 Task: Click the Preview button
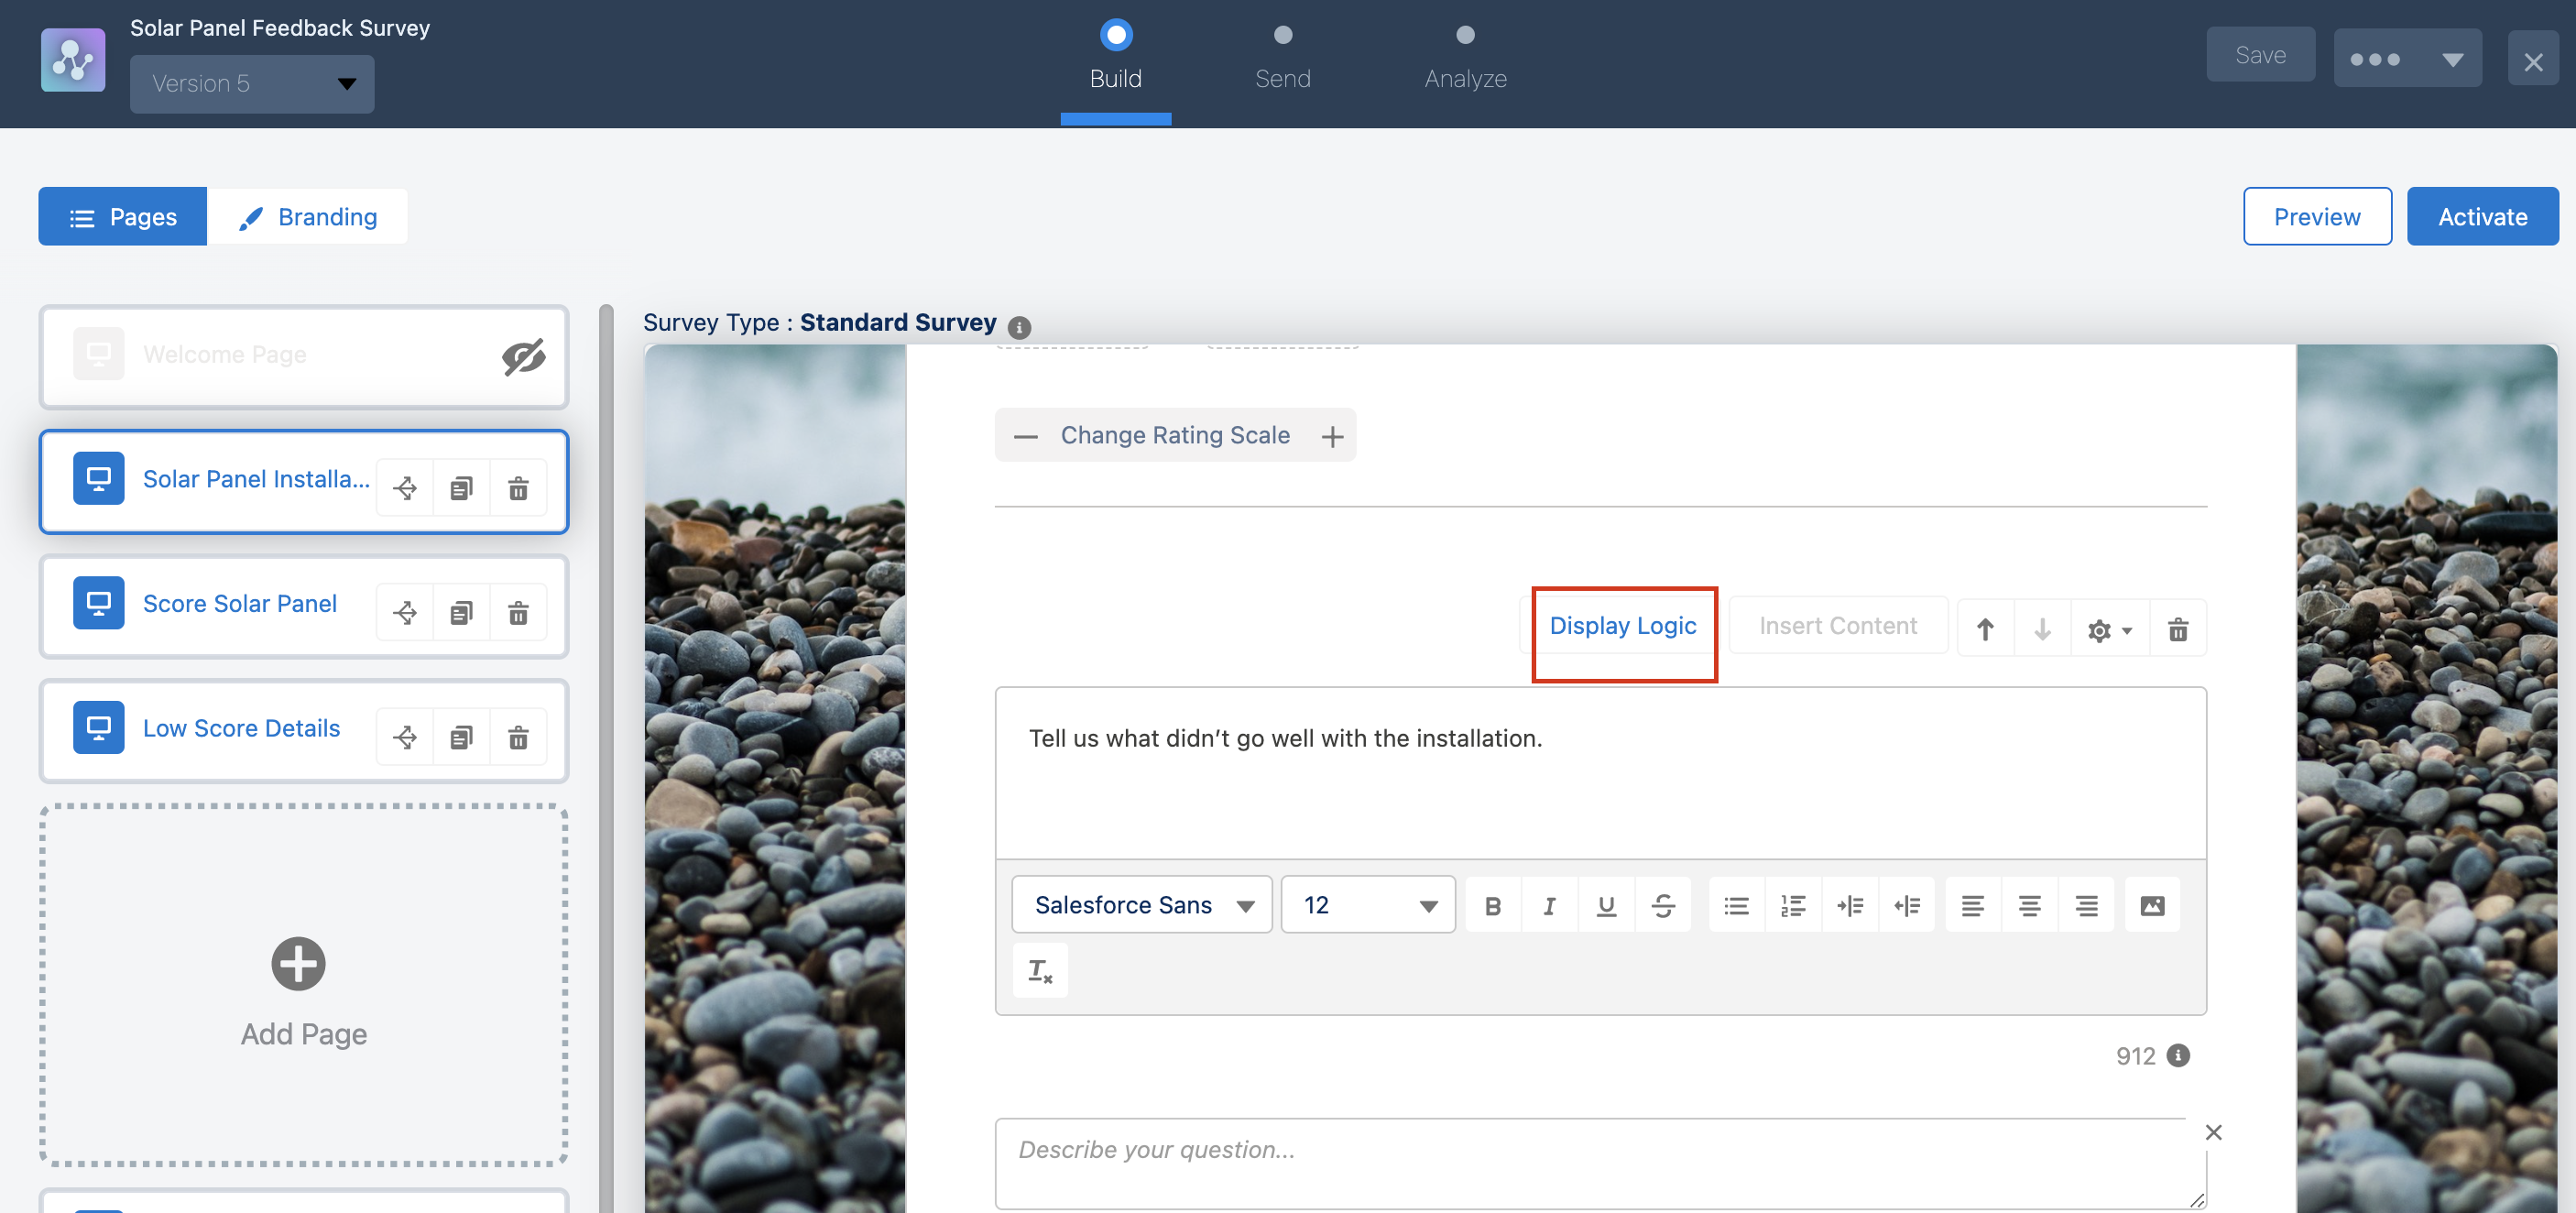click(2316, 217)
